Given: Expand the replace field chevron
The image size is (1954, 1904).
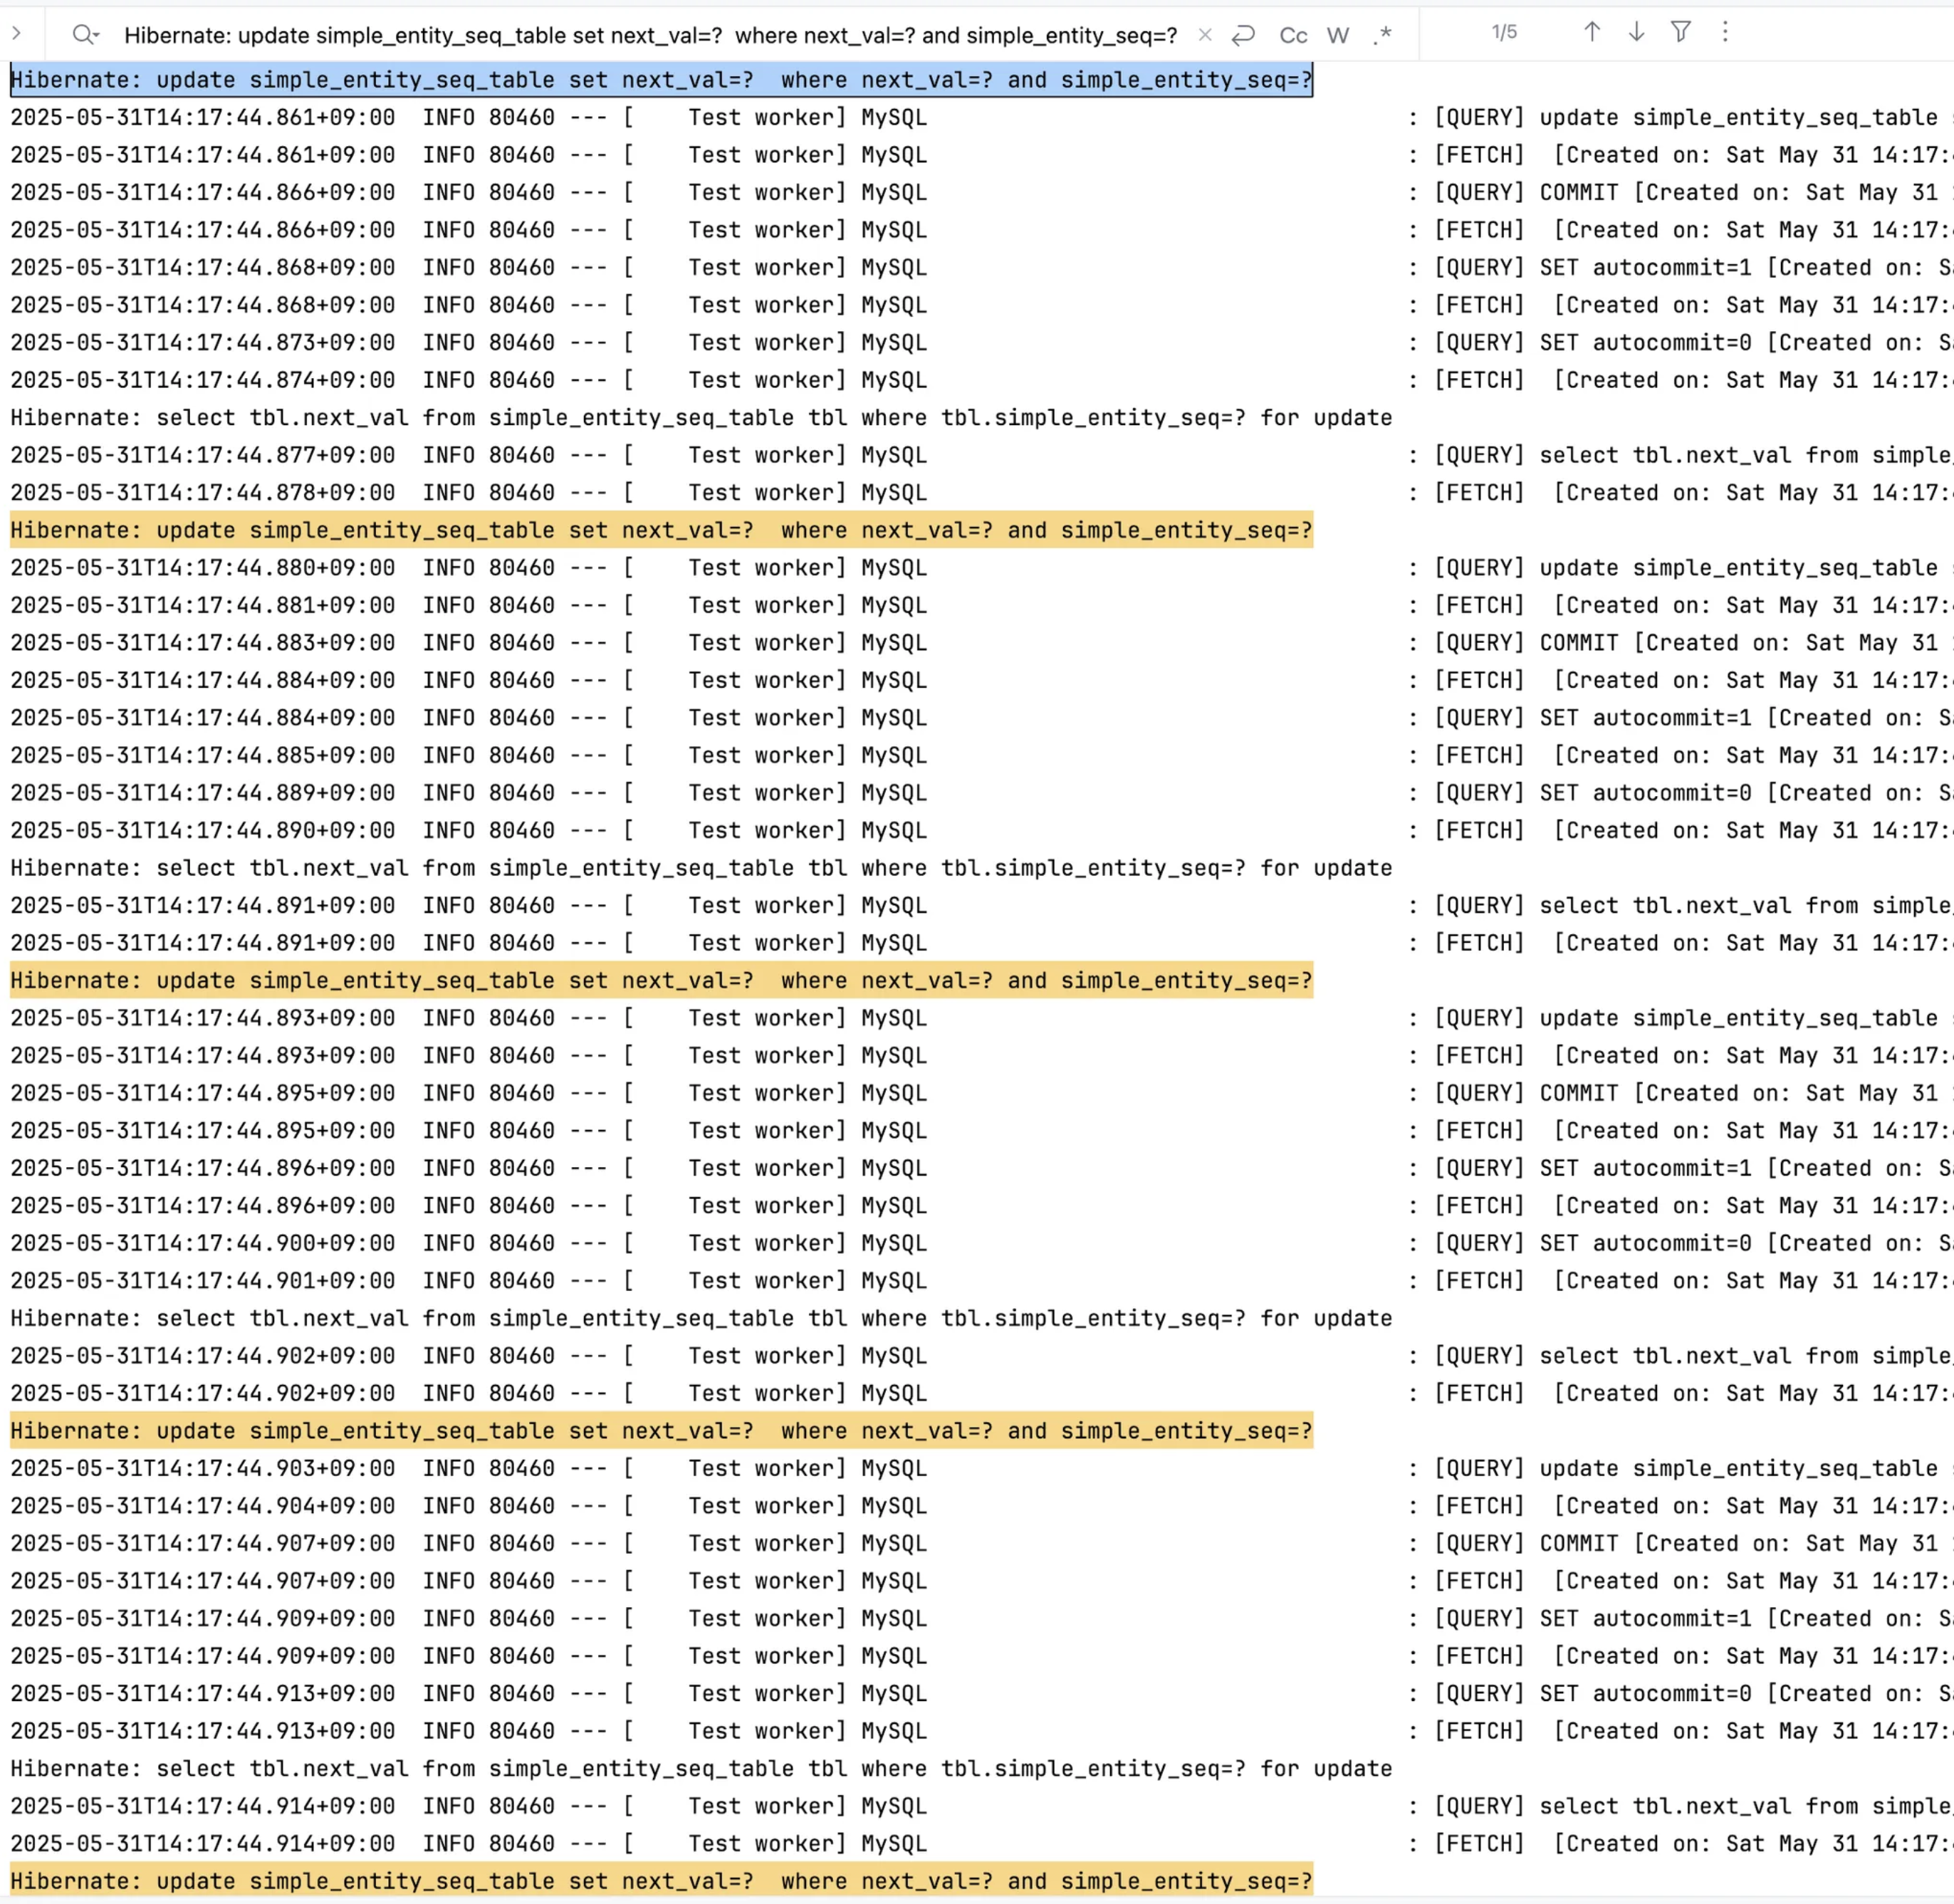Looking at the screenshot, I should click(x=16, y=33).
